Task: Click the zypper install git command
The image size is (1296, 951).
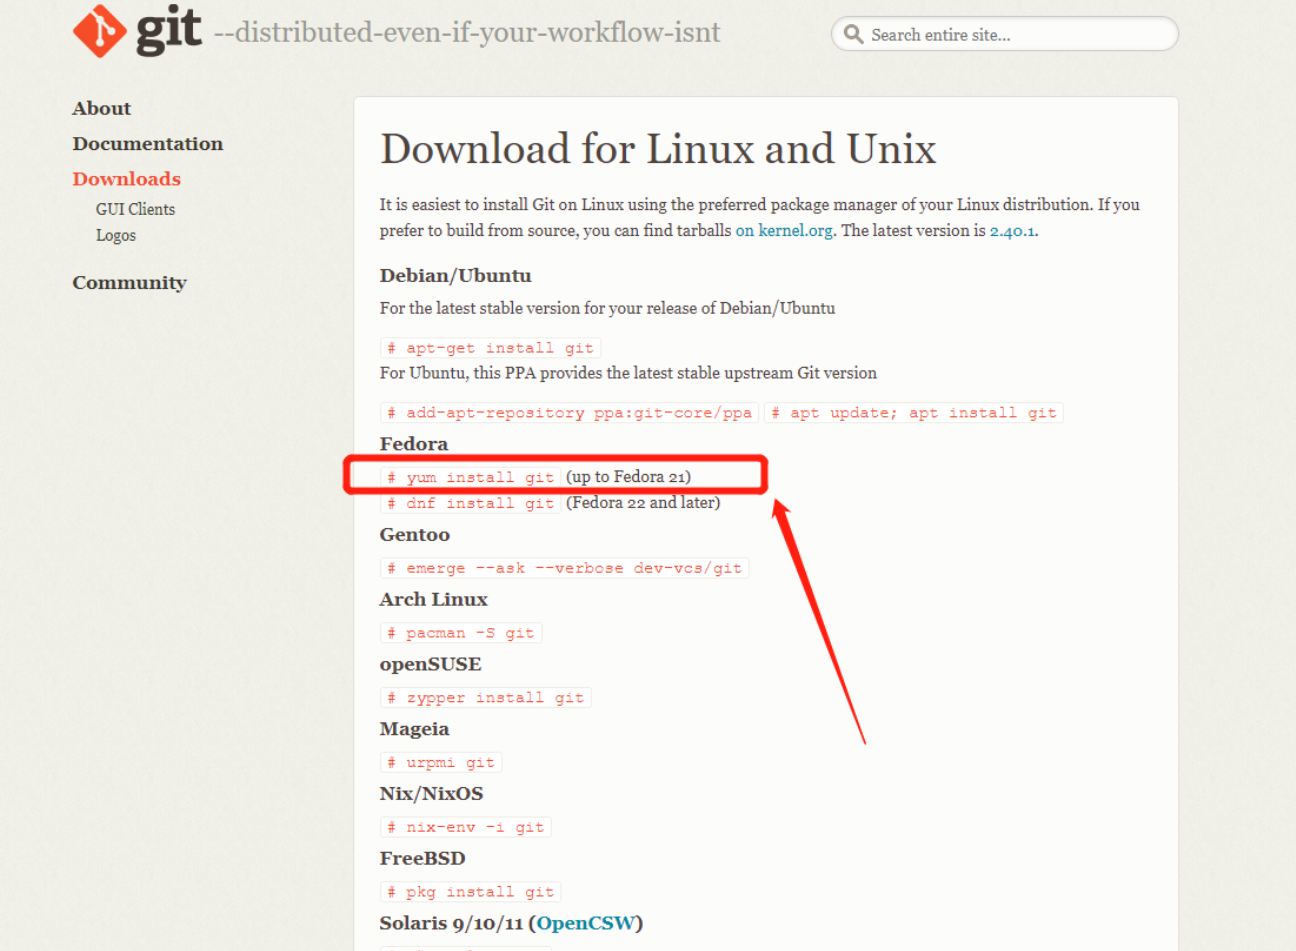Action: click(485, 698)
